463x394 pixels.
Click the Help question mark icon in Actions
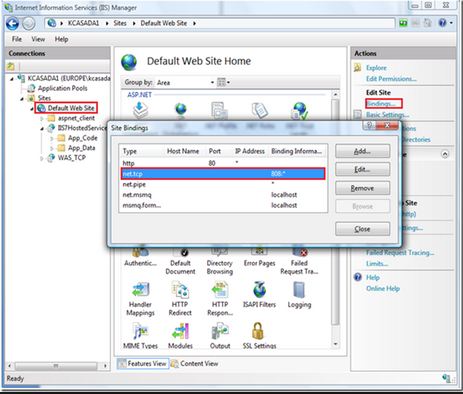[358, 277]
